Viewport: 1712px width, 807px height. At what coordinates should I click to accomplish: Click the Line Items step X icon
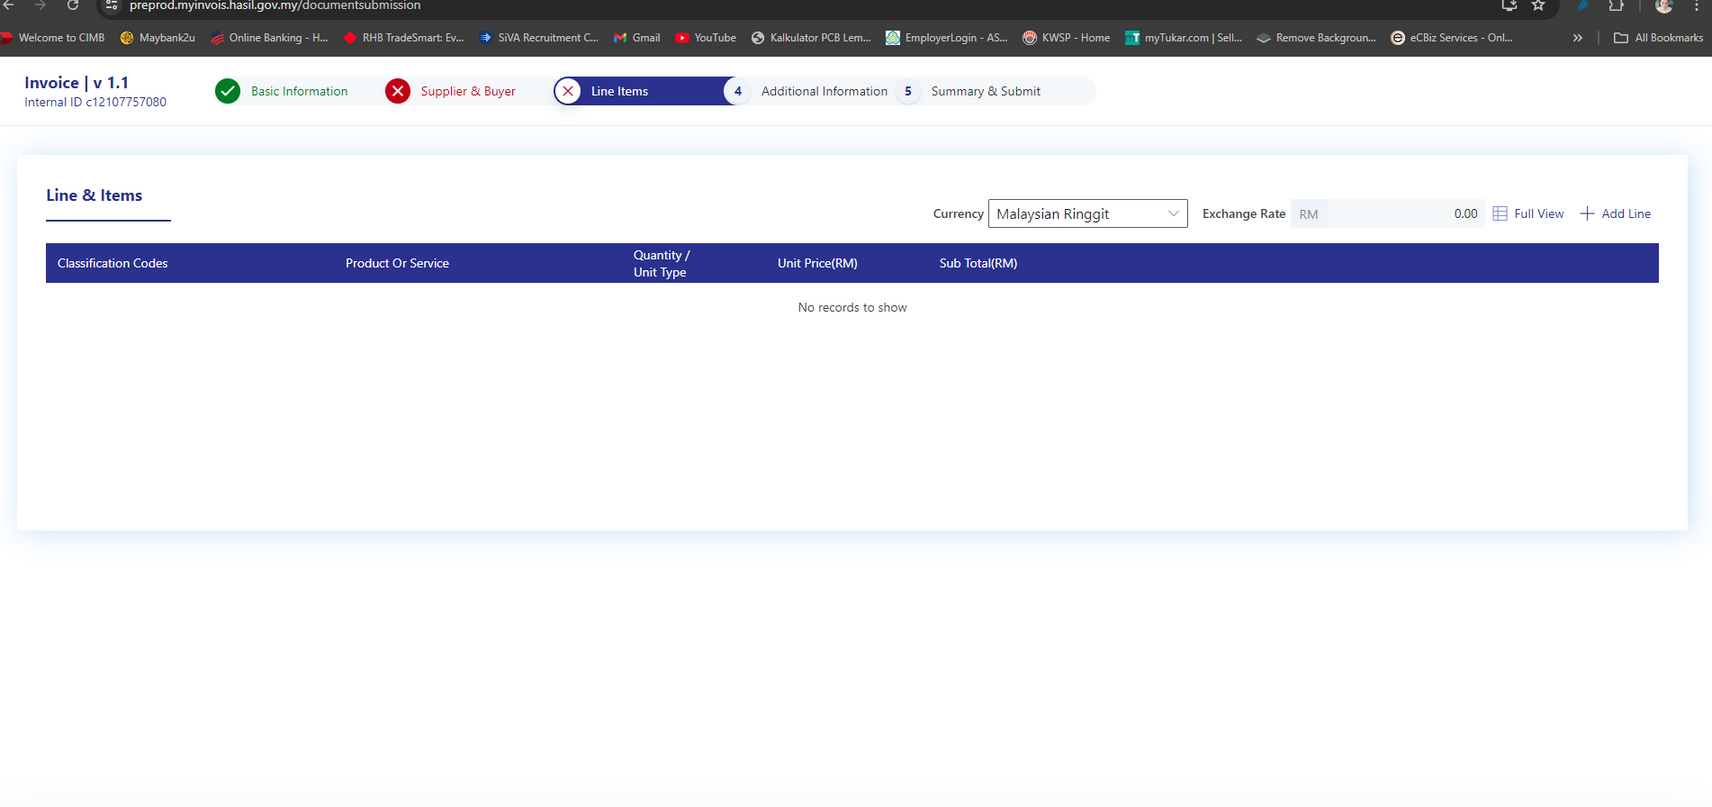click(x=568, y=91)
